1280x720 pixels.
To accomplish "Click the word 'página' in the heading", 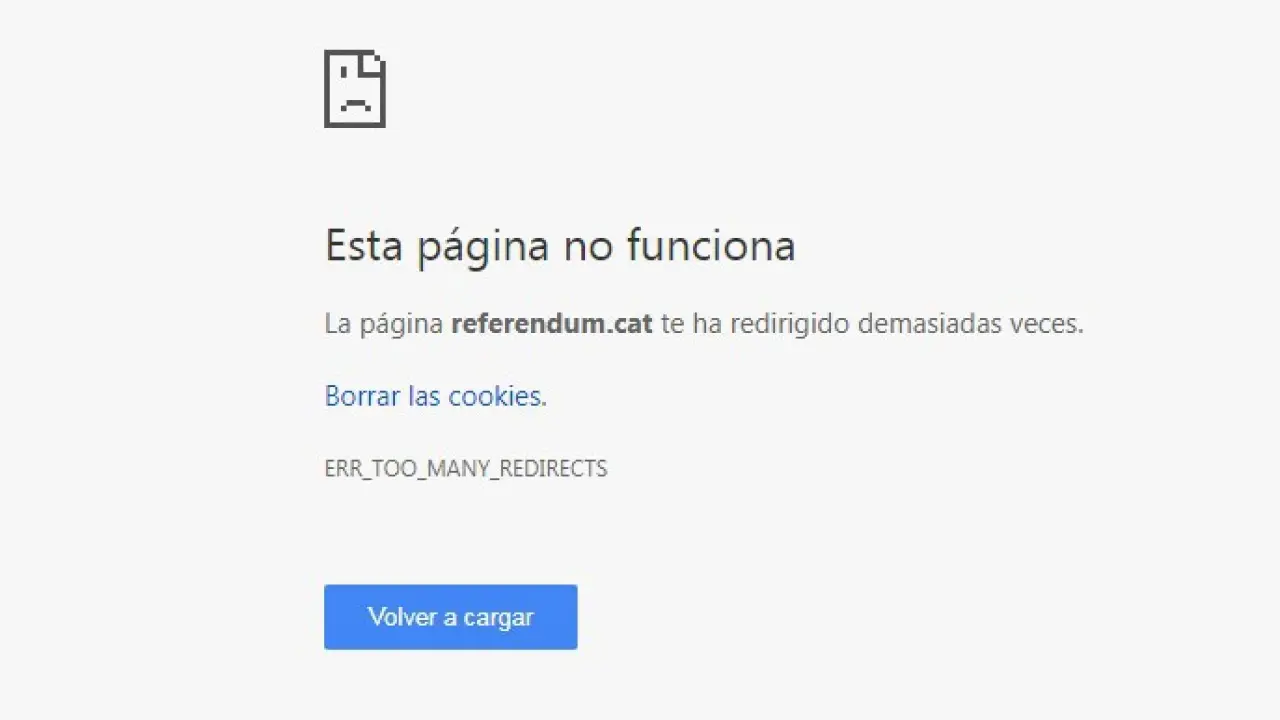I will coord(482,247).
